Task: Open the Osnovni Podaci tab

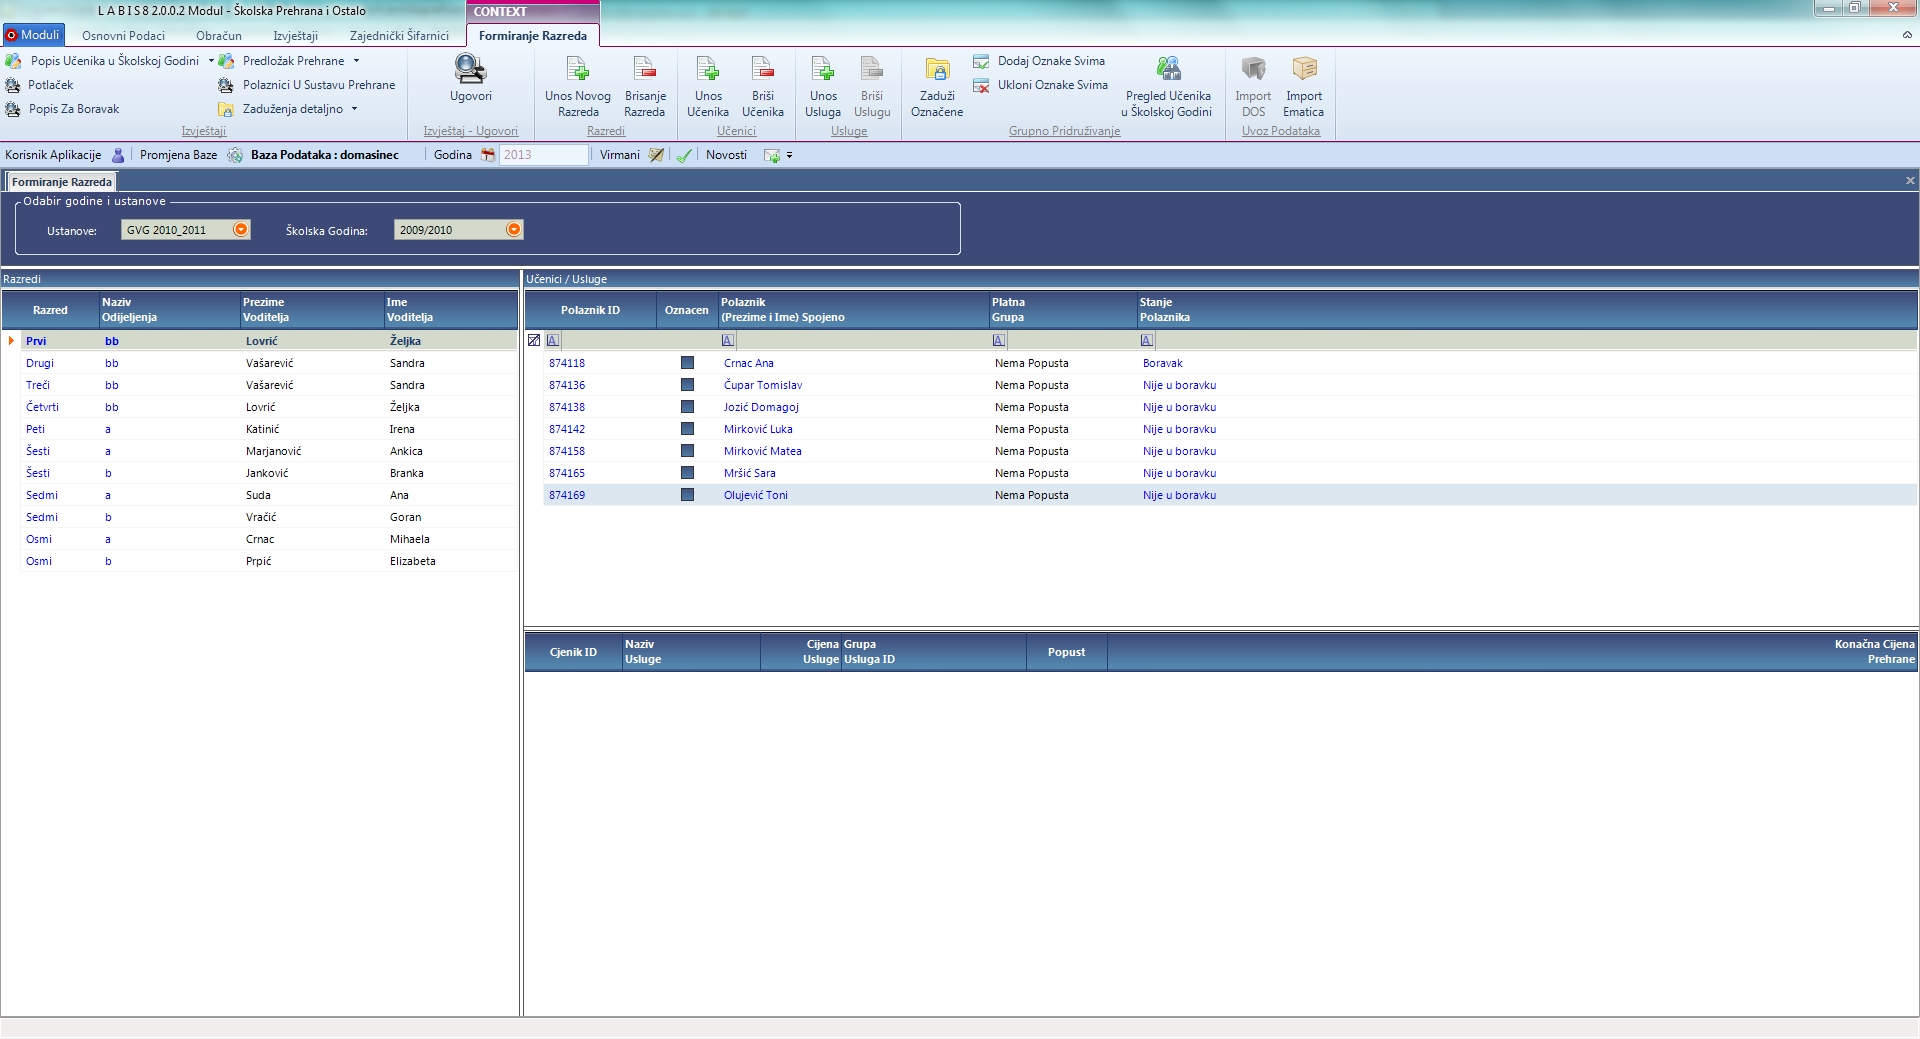Action: (x=123, y=36)
